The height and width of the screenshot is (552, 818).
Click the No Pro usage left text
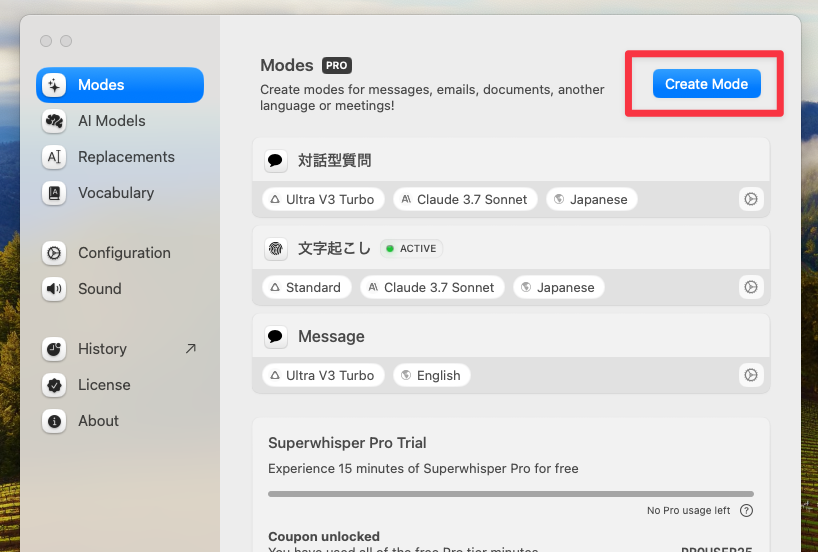pyautogui.click(x=689, y=510)
